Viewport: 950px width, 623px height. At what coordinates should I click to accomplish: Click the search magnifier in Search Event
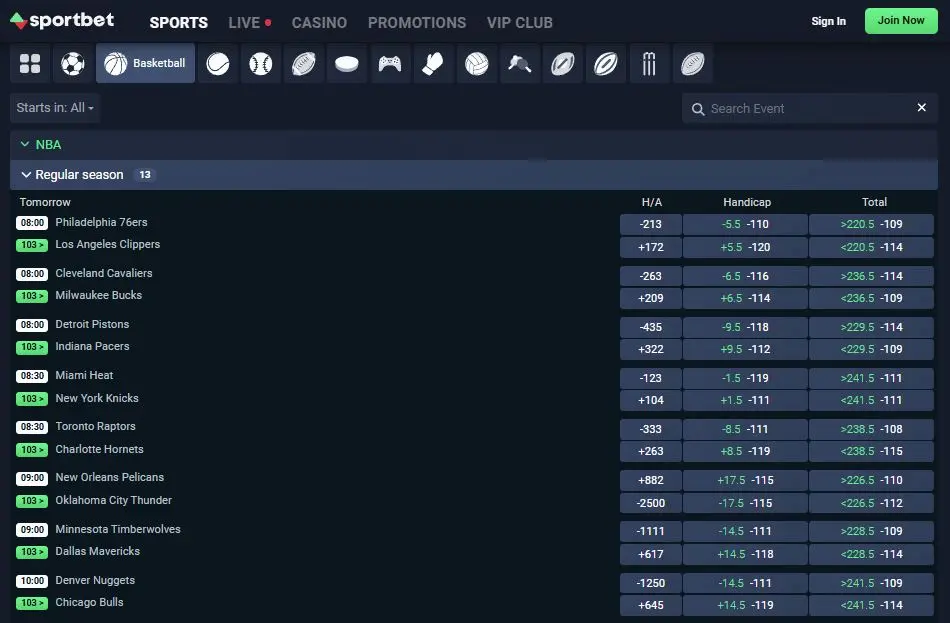[697, 108]
